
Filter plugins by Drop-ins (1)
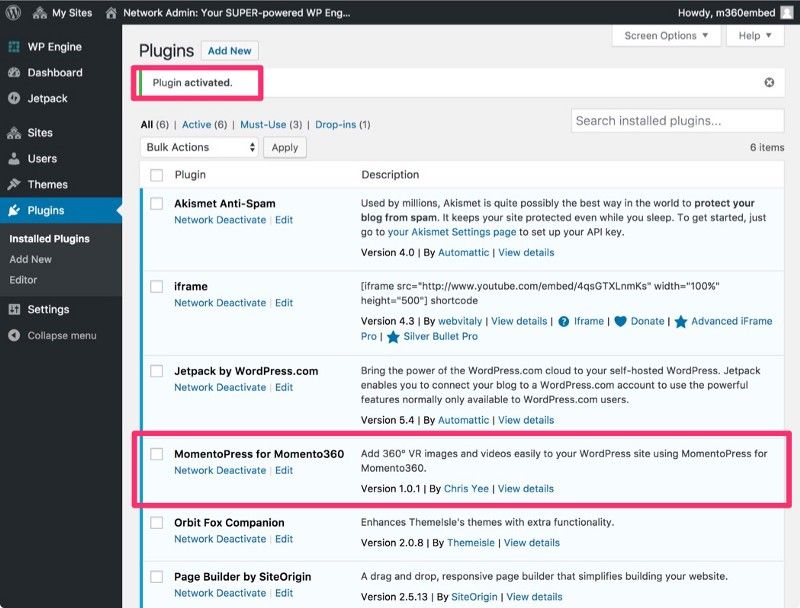pyautogui.click(x=342, y=124)
